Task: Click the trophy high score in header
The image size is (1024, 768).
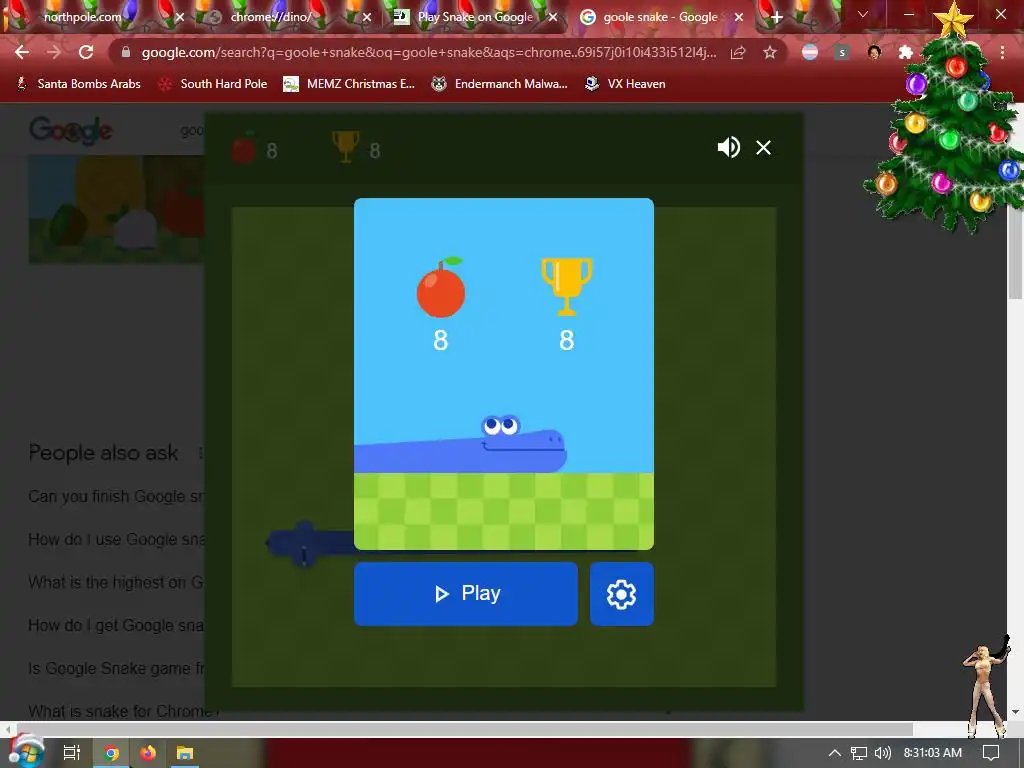Action: 345,148
